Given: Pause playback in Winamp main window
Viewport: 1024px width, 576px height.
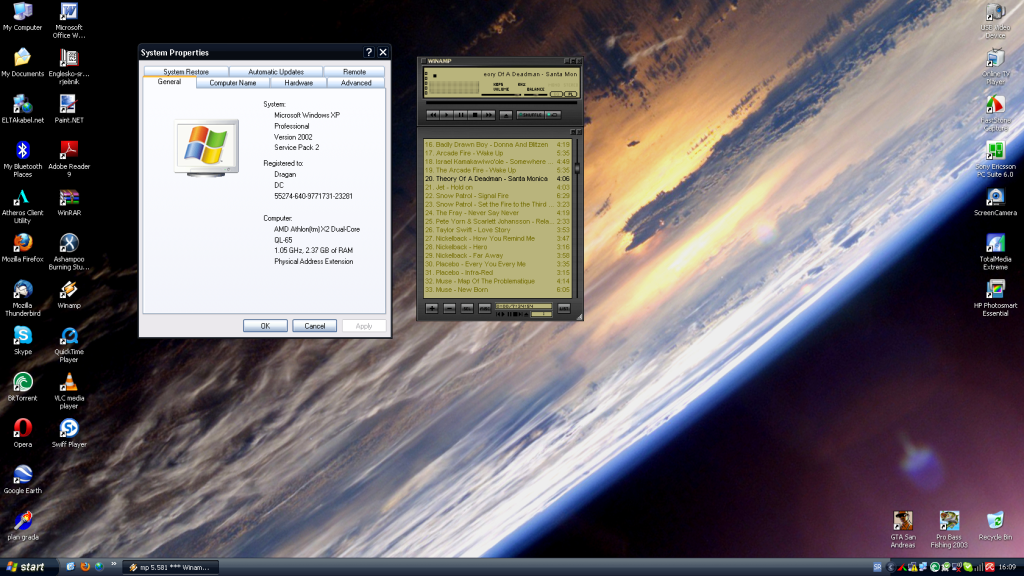Looking at the screenshot, I should point(460,115).
